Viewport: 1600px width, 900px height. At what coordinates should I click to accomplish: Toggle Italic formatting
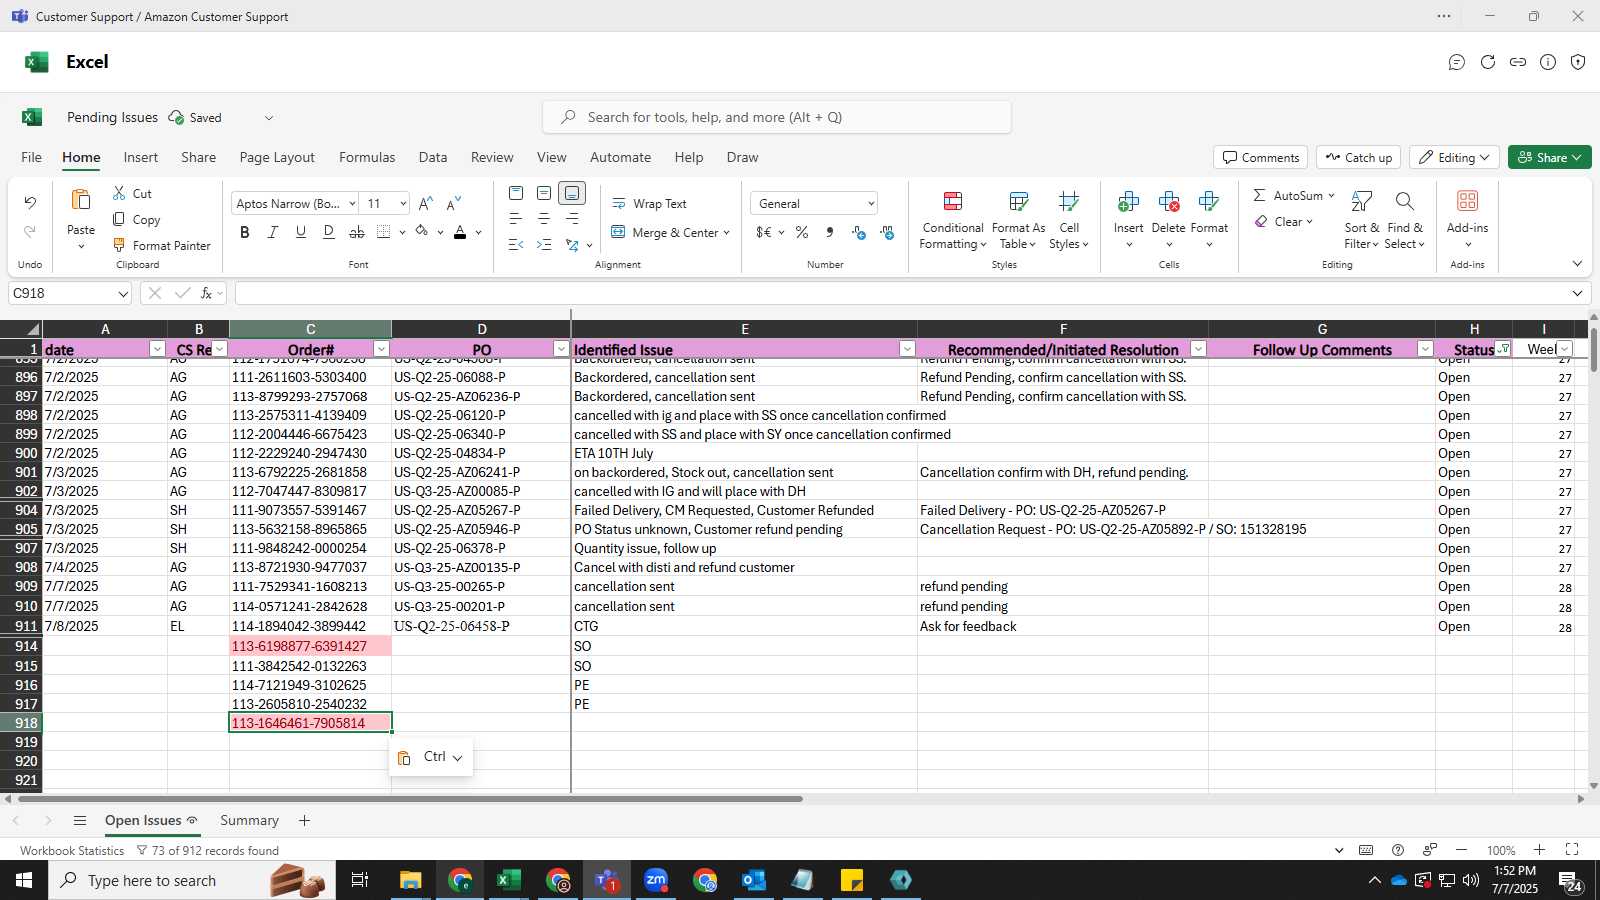pos(273,232)
